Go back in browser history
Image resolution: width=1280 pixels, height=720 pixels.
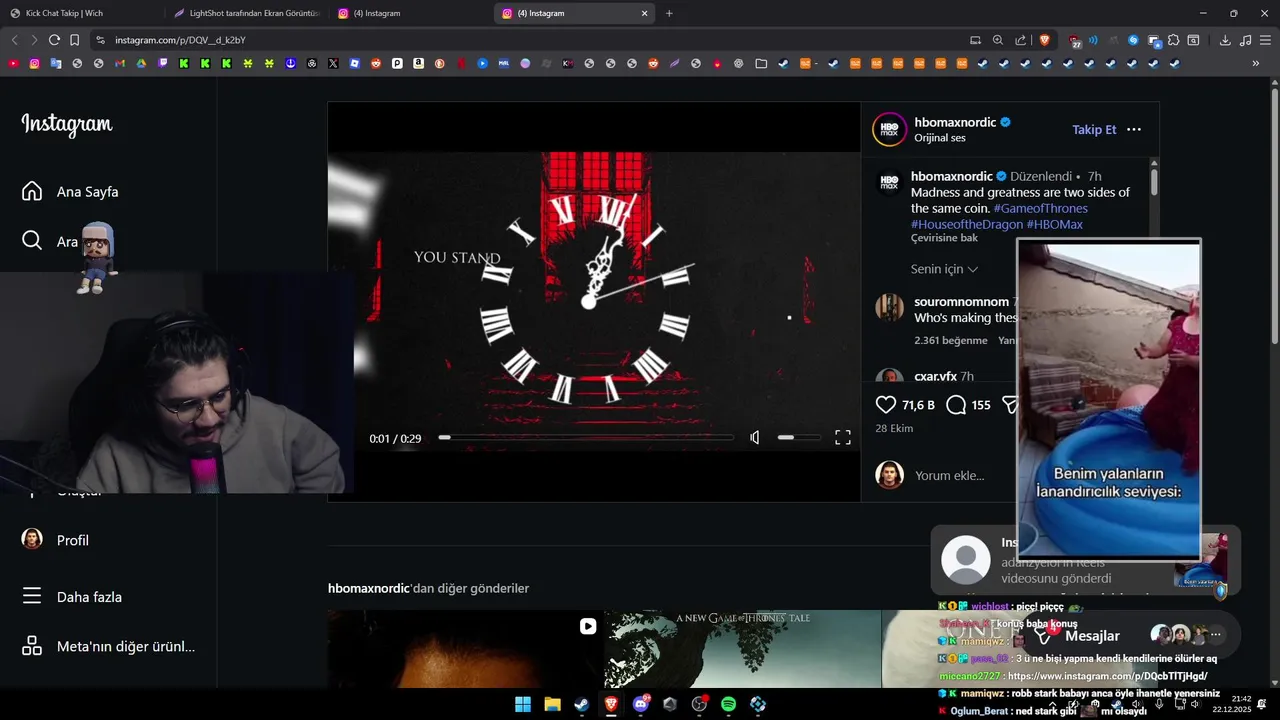click(x=14, y=40)
